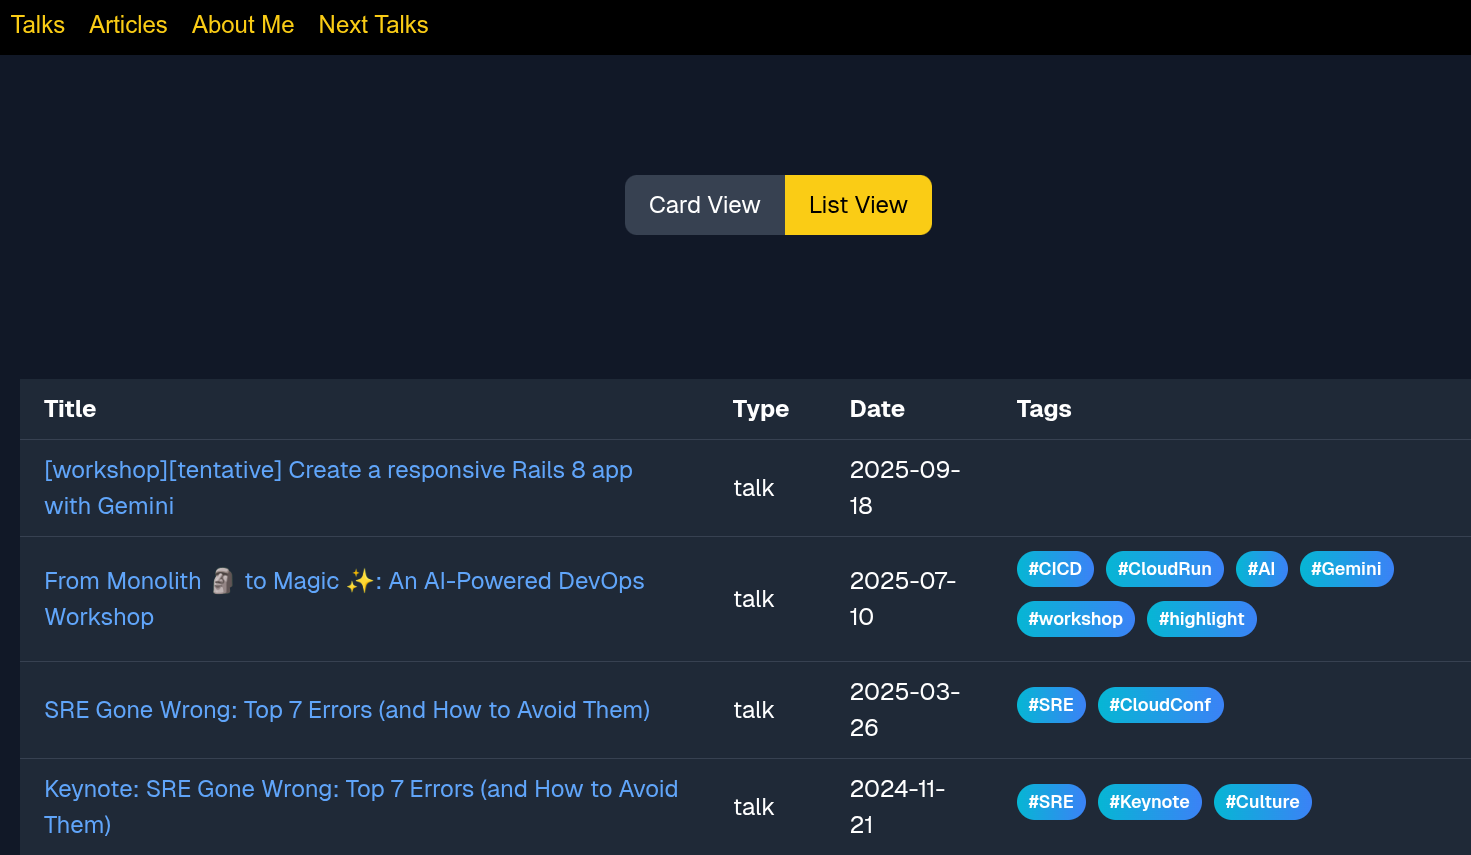Viewport: 1471px width, 855px height.
Task: Click the #Gemini tag
Action: (1346, 569)
